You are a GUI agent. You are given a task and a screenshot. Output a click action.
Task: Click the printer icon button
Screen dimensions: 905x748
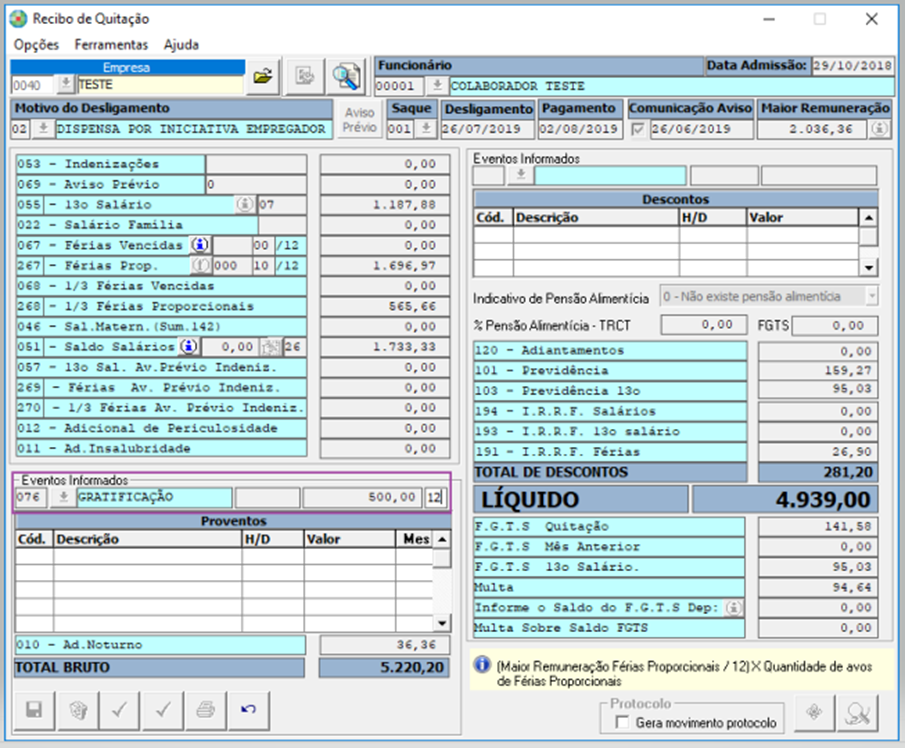pyautogui.click(x=205, y=710)
